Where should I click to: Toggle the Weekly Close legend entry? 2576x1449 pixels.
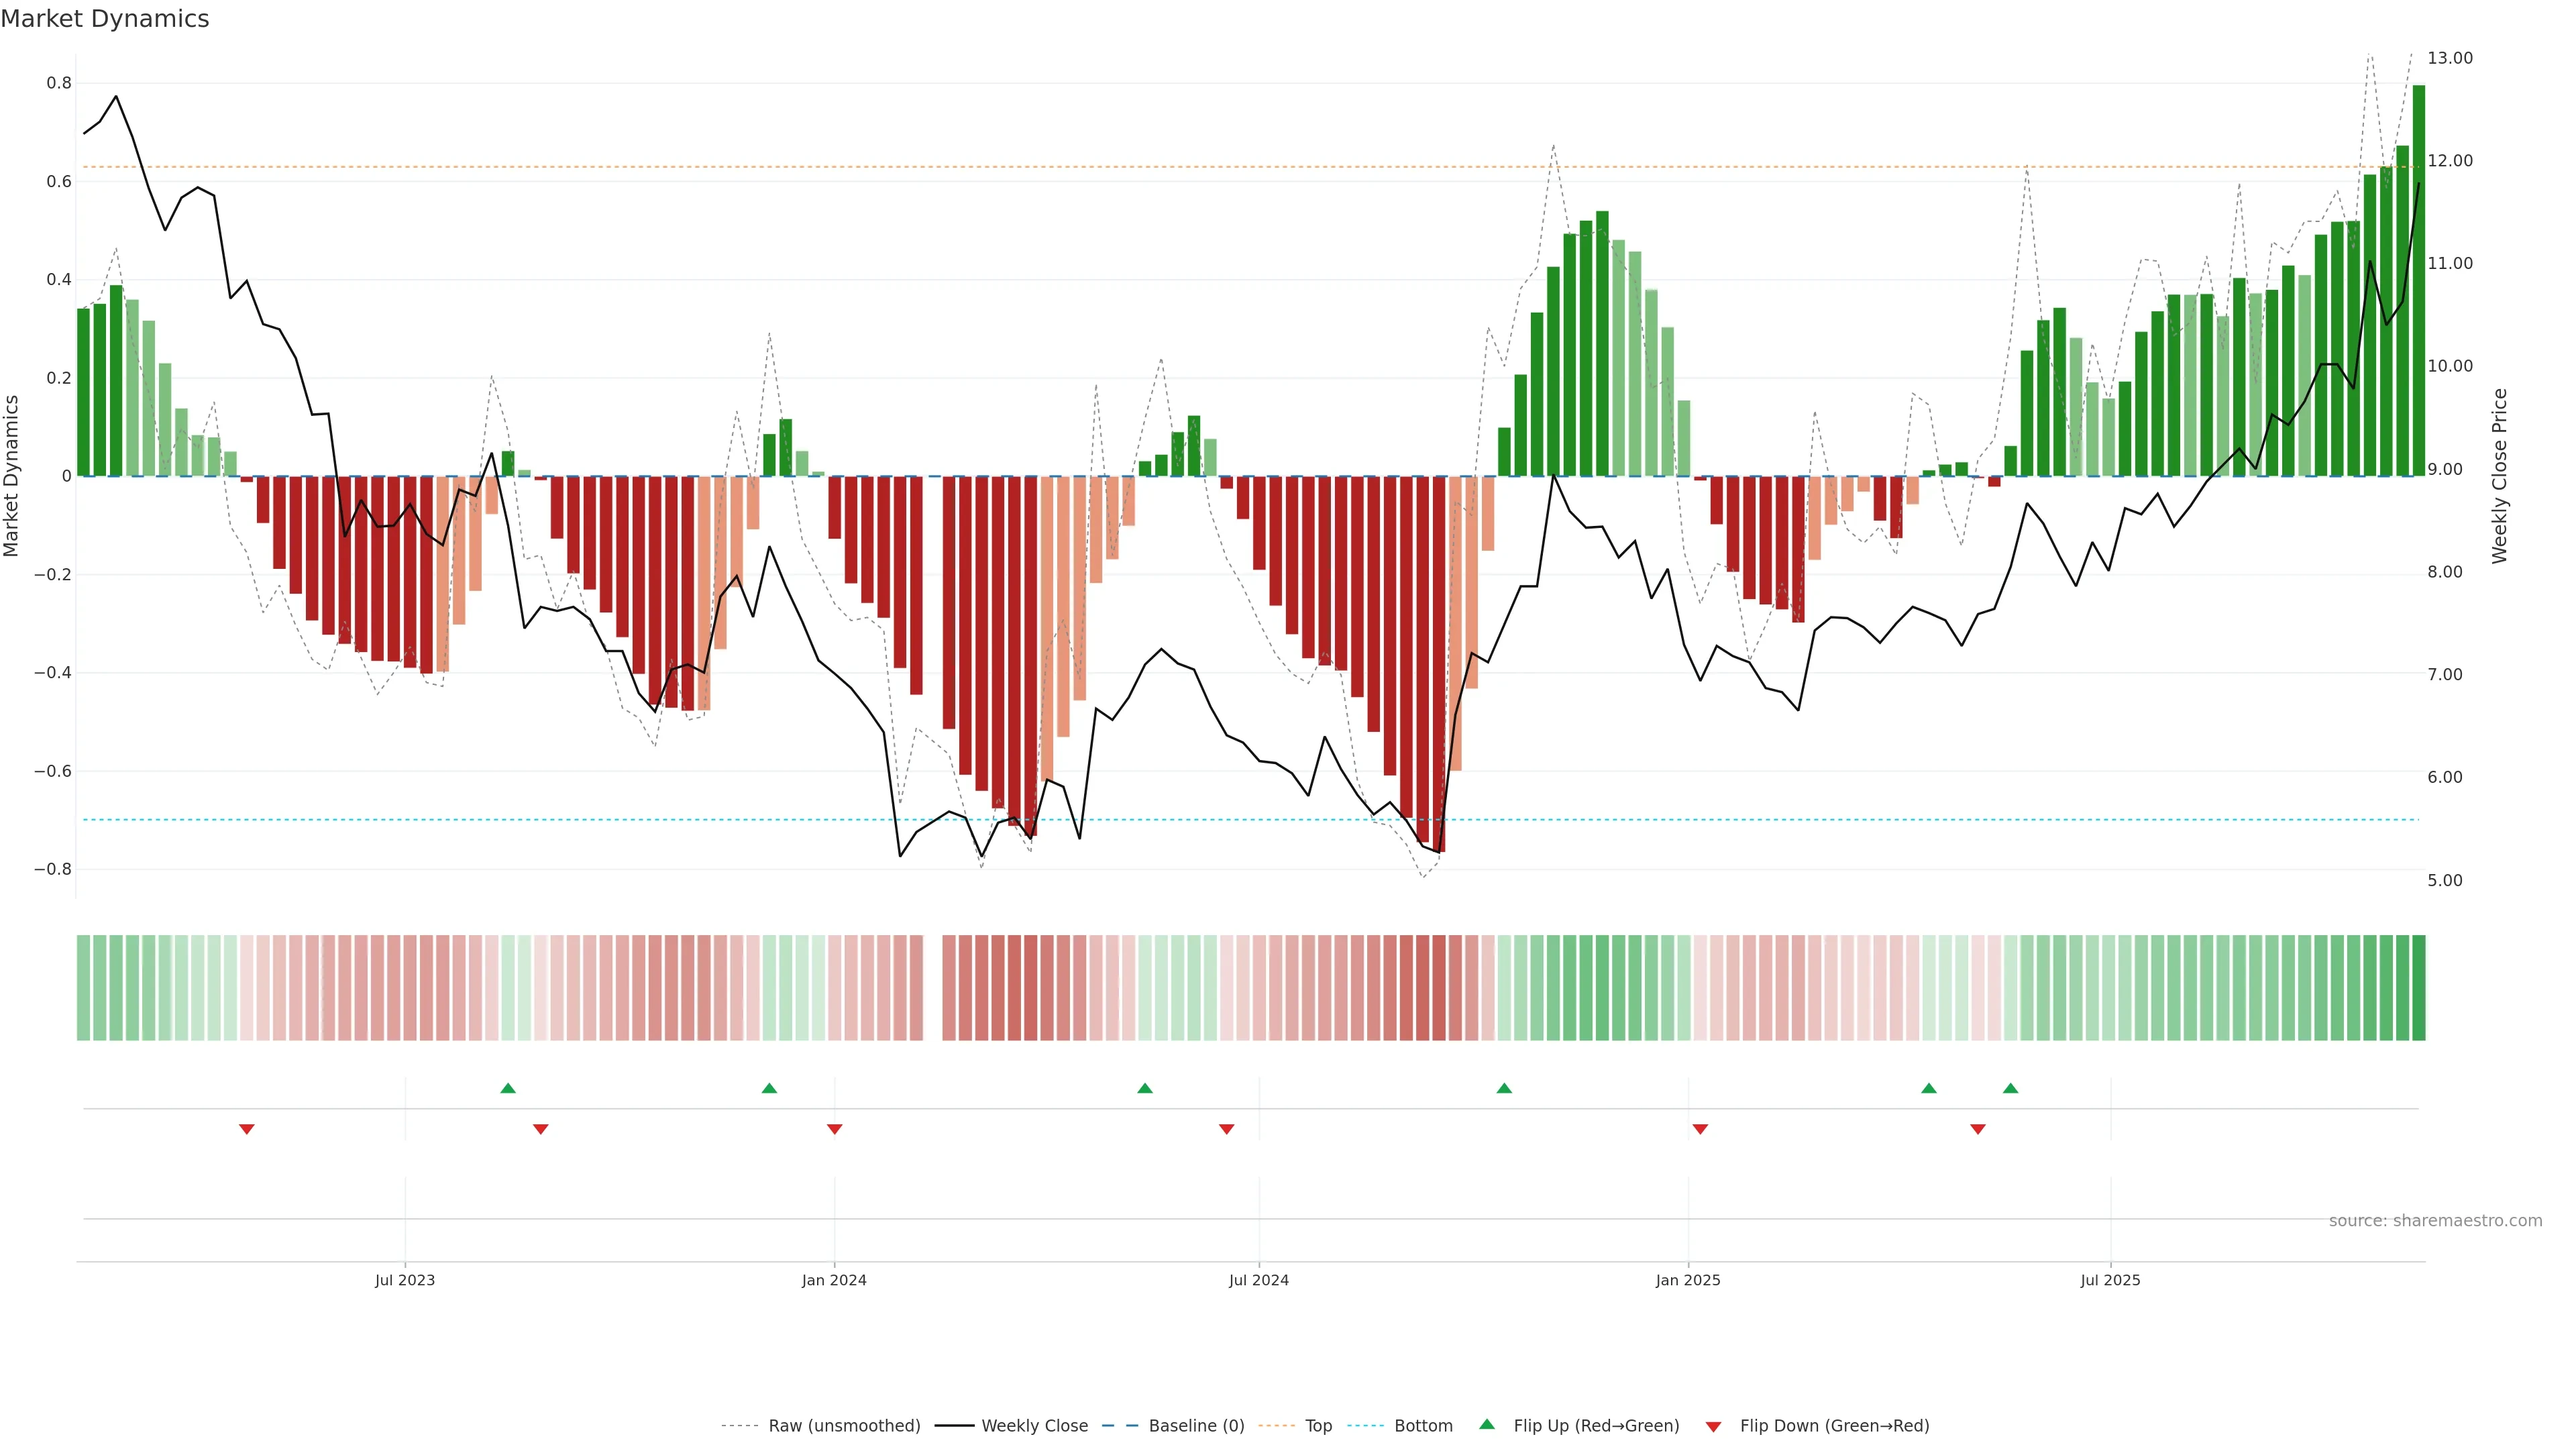[x=1034, y=1426]
